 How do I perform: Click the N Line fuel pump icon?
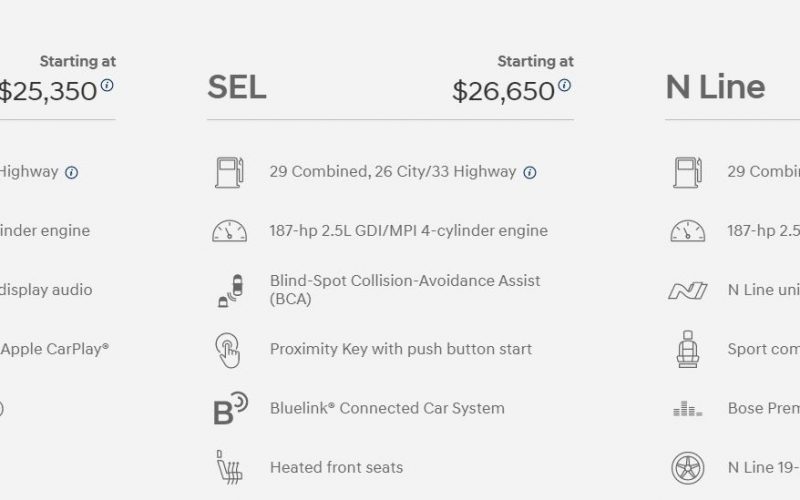687,172
